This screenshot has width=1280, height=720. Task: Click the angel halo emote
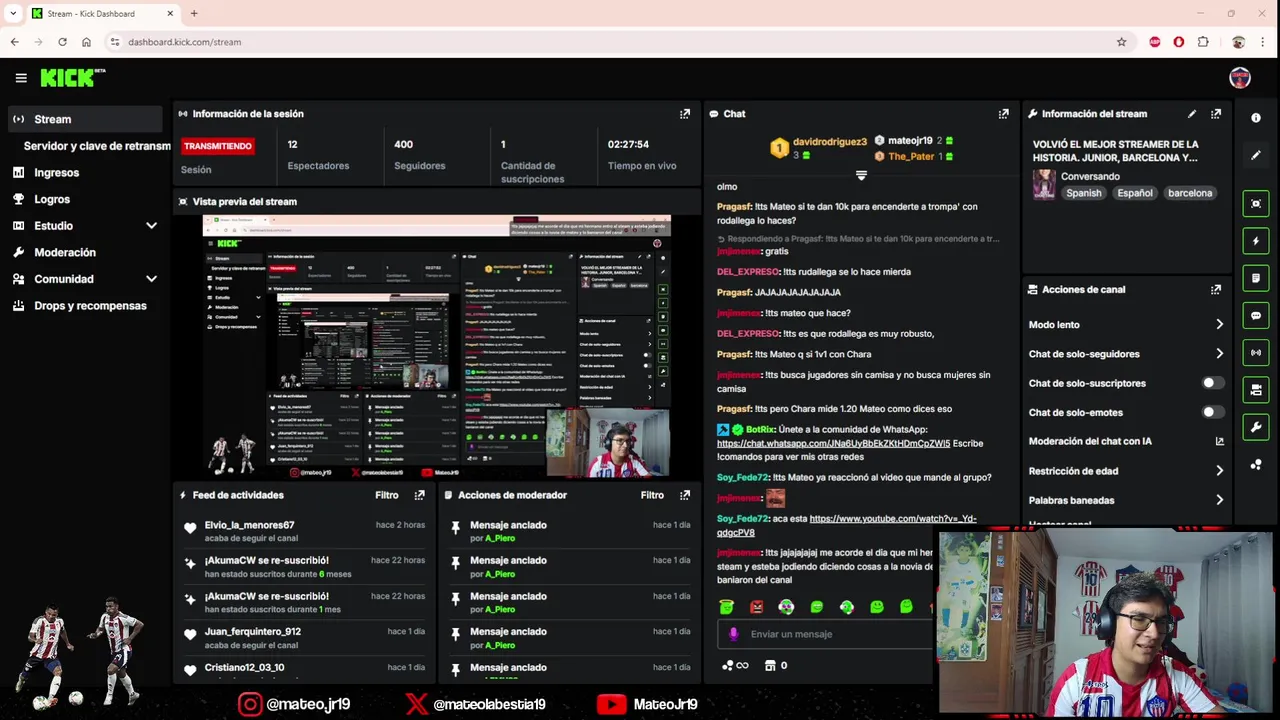click(727, 607)
